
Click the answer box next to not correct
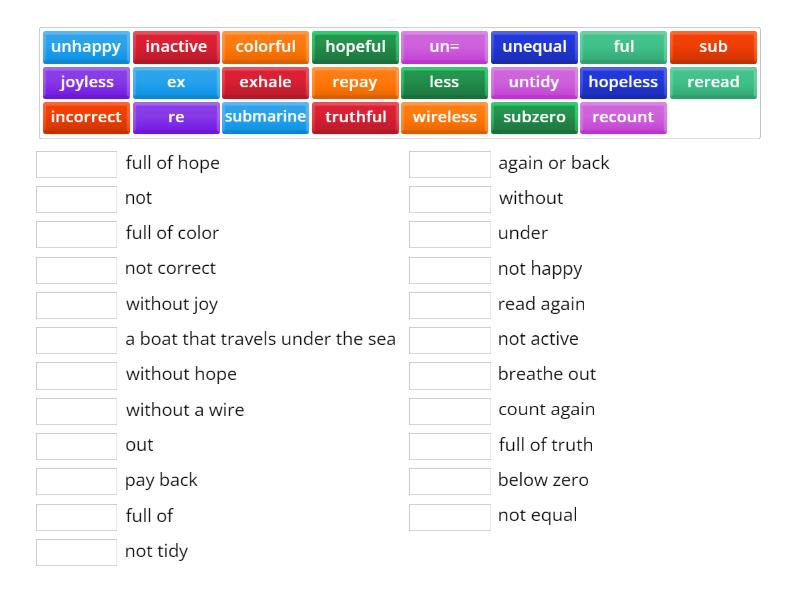[76, 269]
